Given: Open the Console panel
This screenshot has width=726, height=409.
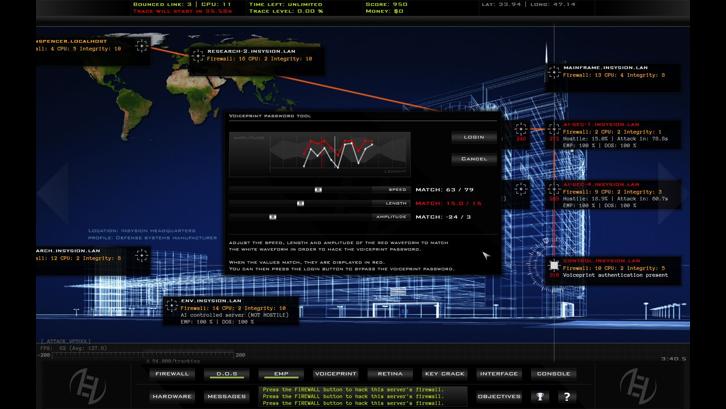Looking at the screenshot, I should 553,374.
